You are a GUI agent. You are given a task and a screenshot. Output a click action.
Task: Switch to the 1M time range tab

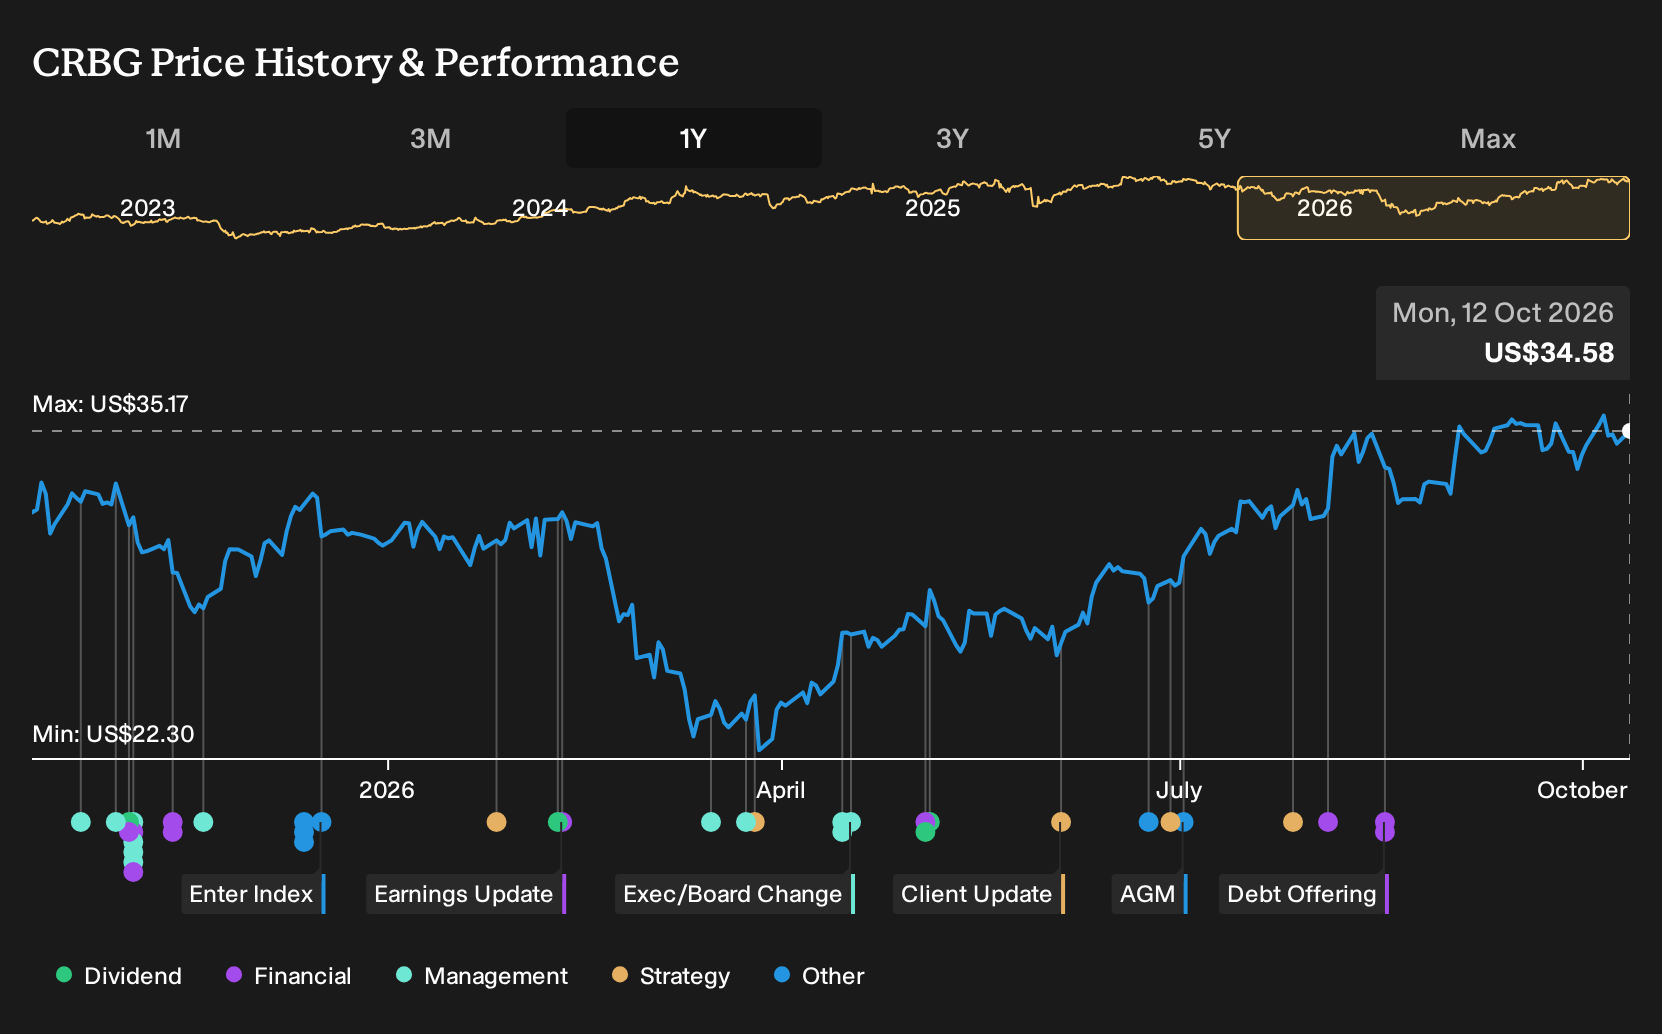pyautogui.click(x=163, y=138)
